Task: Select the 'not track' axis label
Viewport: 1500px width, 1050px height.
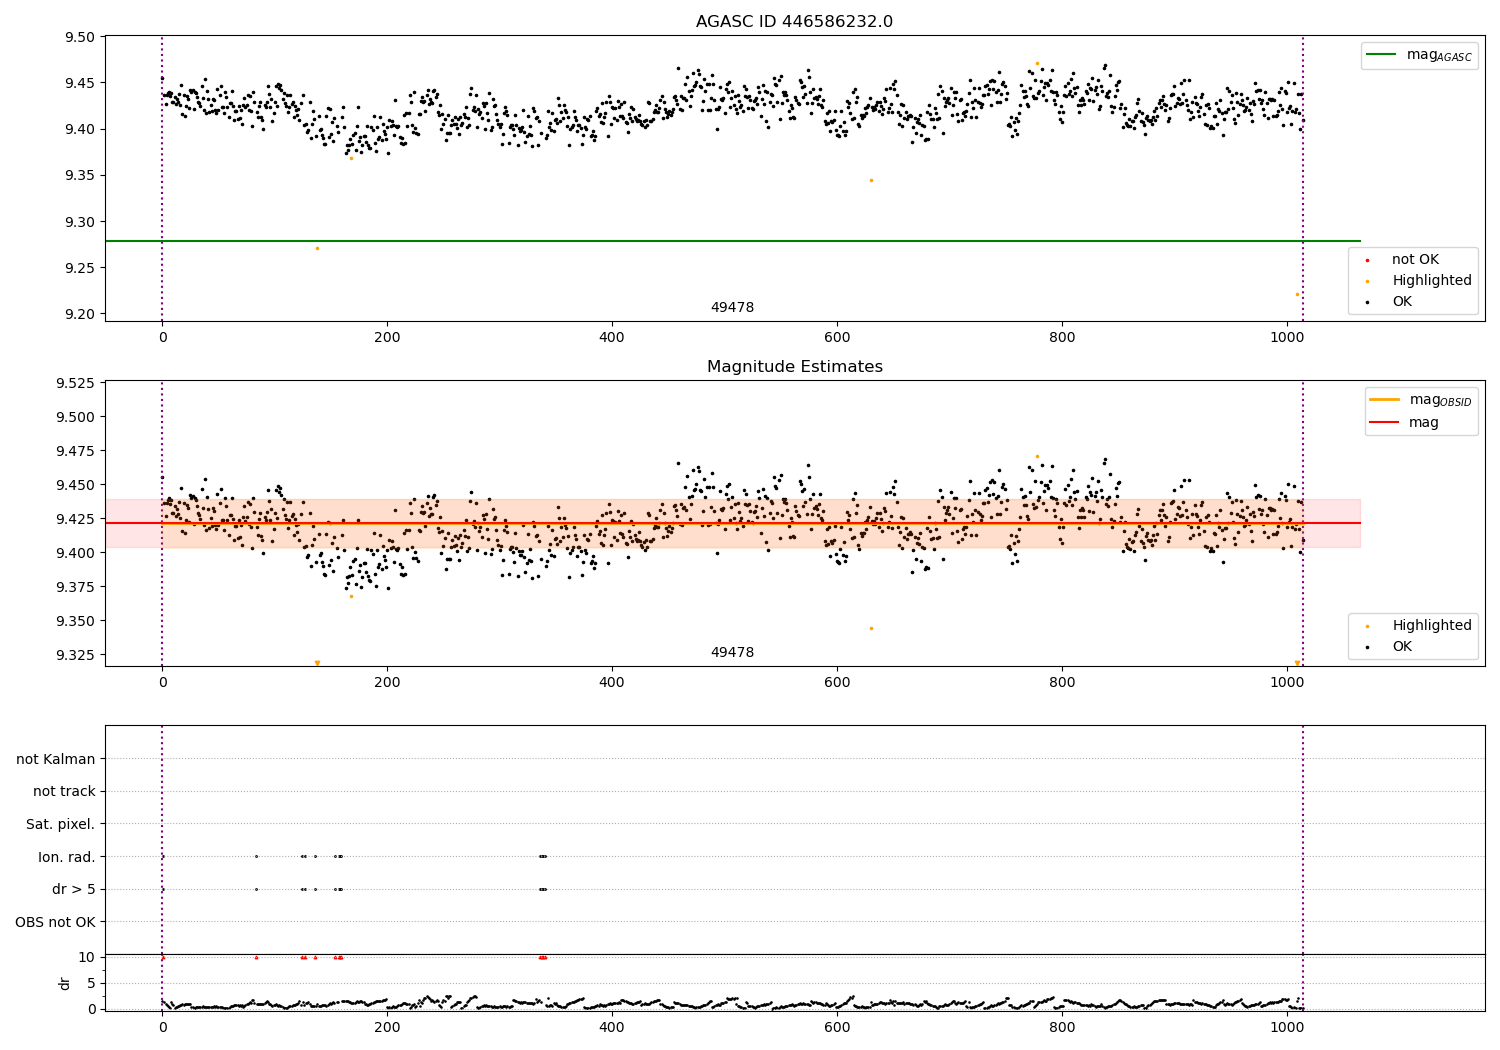Action: 64,791
